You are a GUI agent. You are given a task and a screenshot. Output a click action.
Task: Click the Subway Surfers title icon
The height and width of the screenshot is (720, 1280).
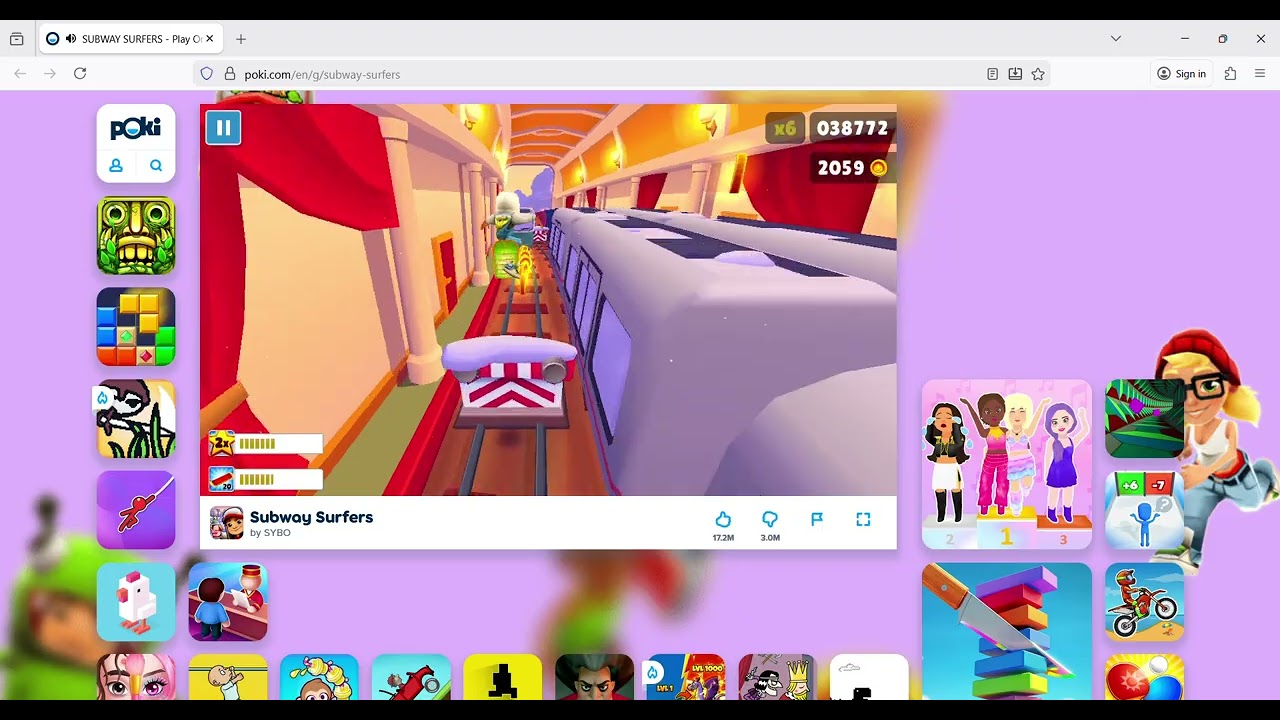pos(227,523)
